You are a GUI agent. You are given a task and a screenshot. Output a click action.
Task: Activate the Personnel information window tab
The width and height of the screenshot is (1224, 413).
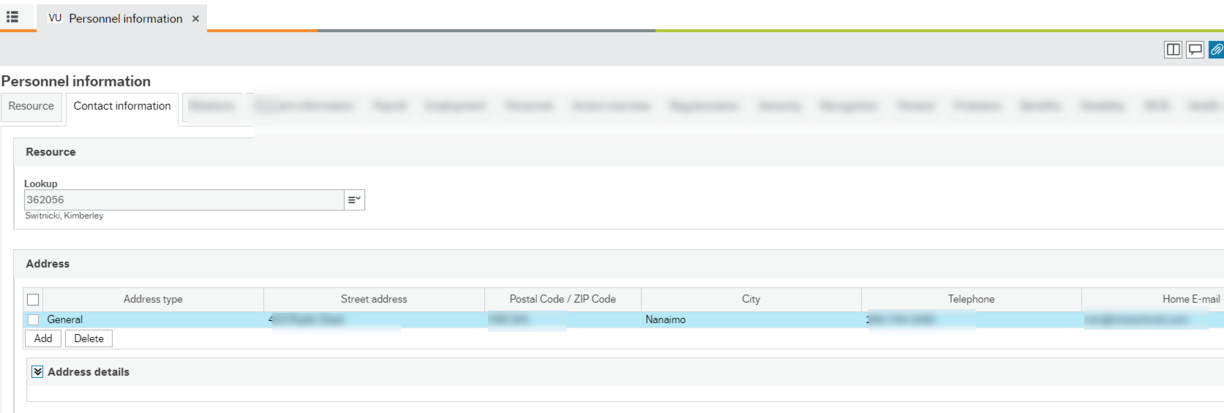125,19
